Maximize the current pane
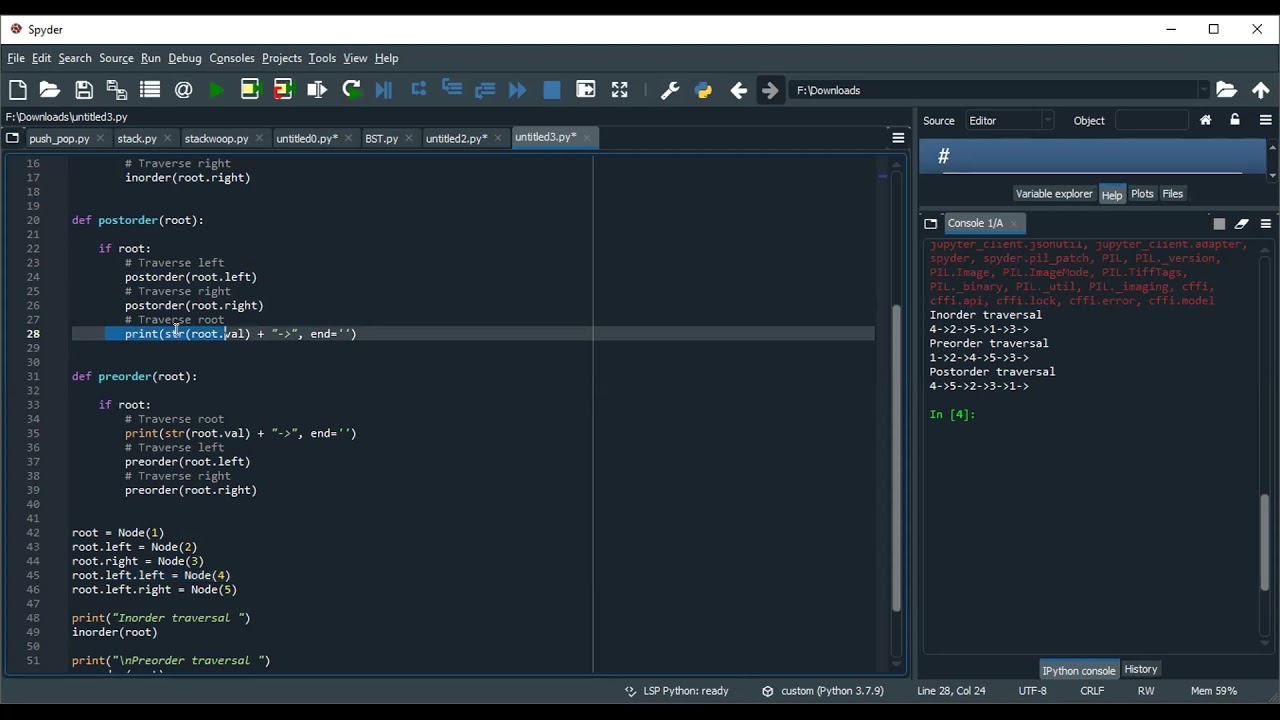Viewport: 1280px width, 720px height. 586,90
